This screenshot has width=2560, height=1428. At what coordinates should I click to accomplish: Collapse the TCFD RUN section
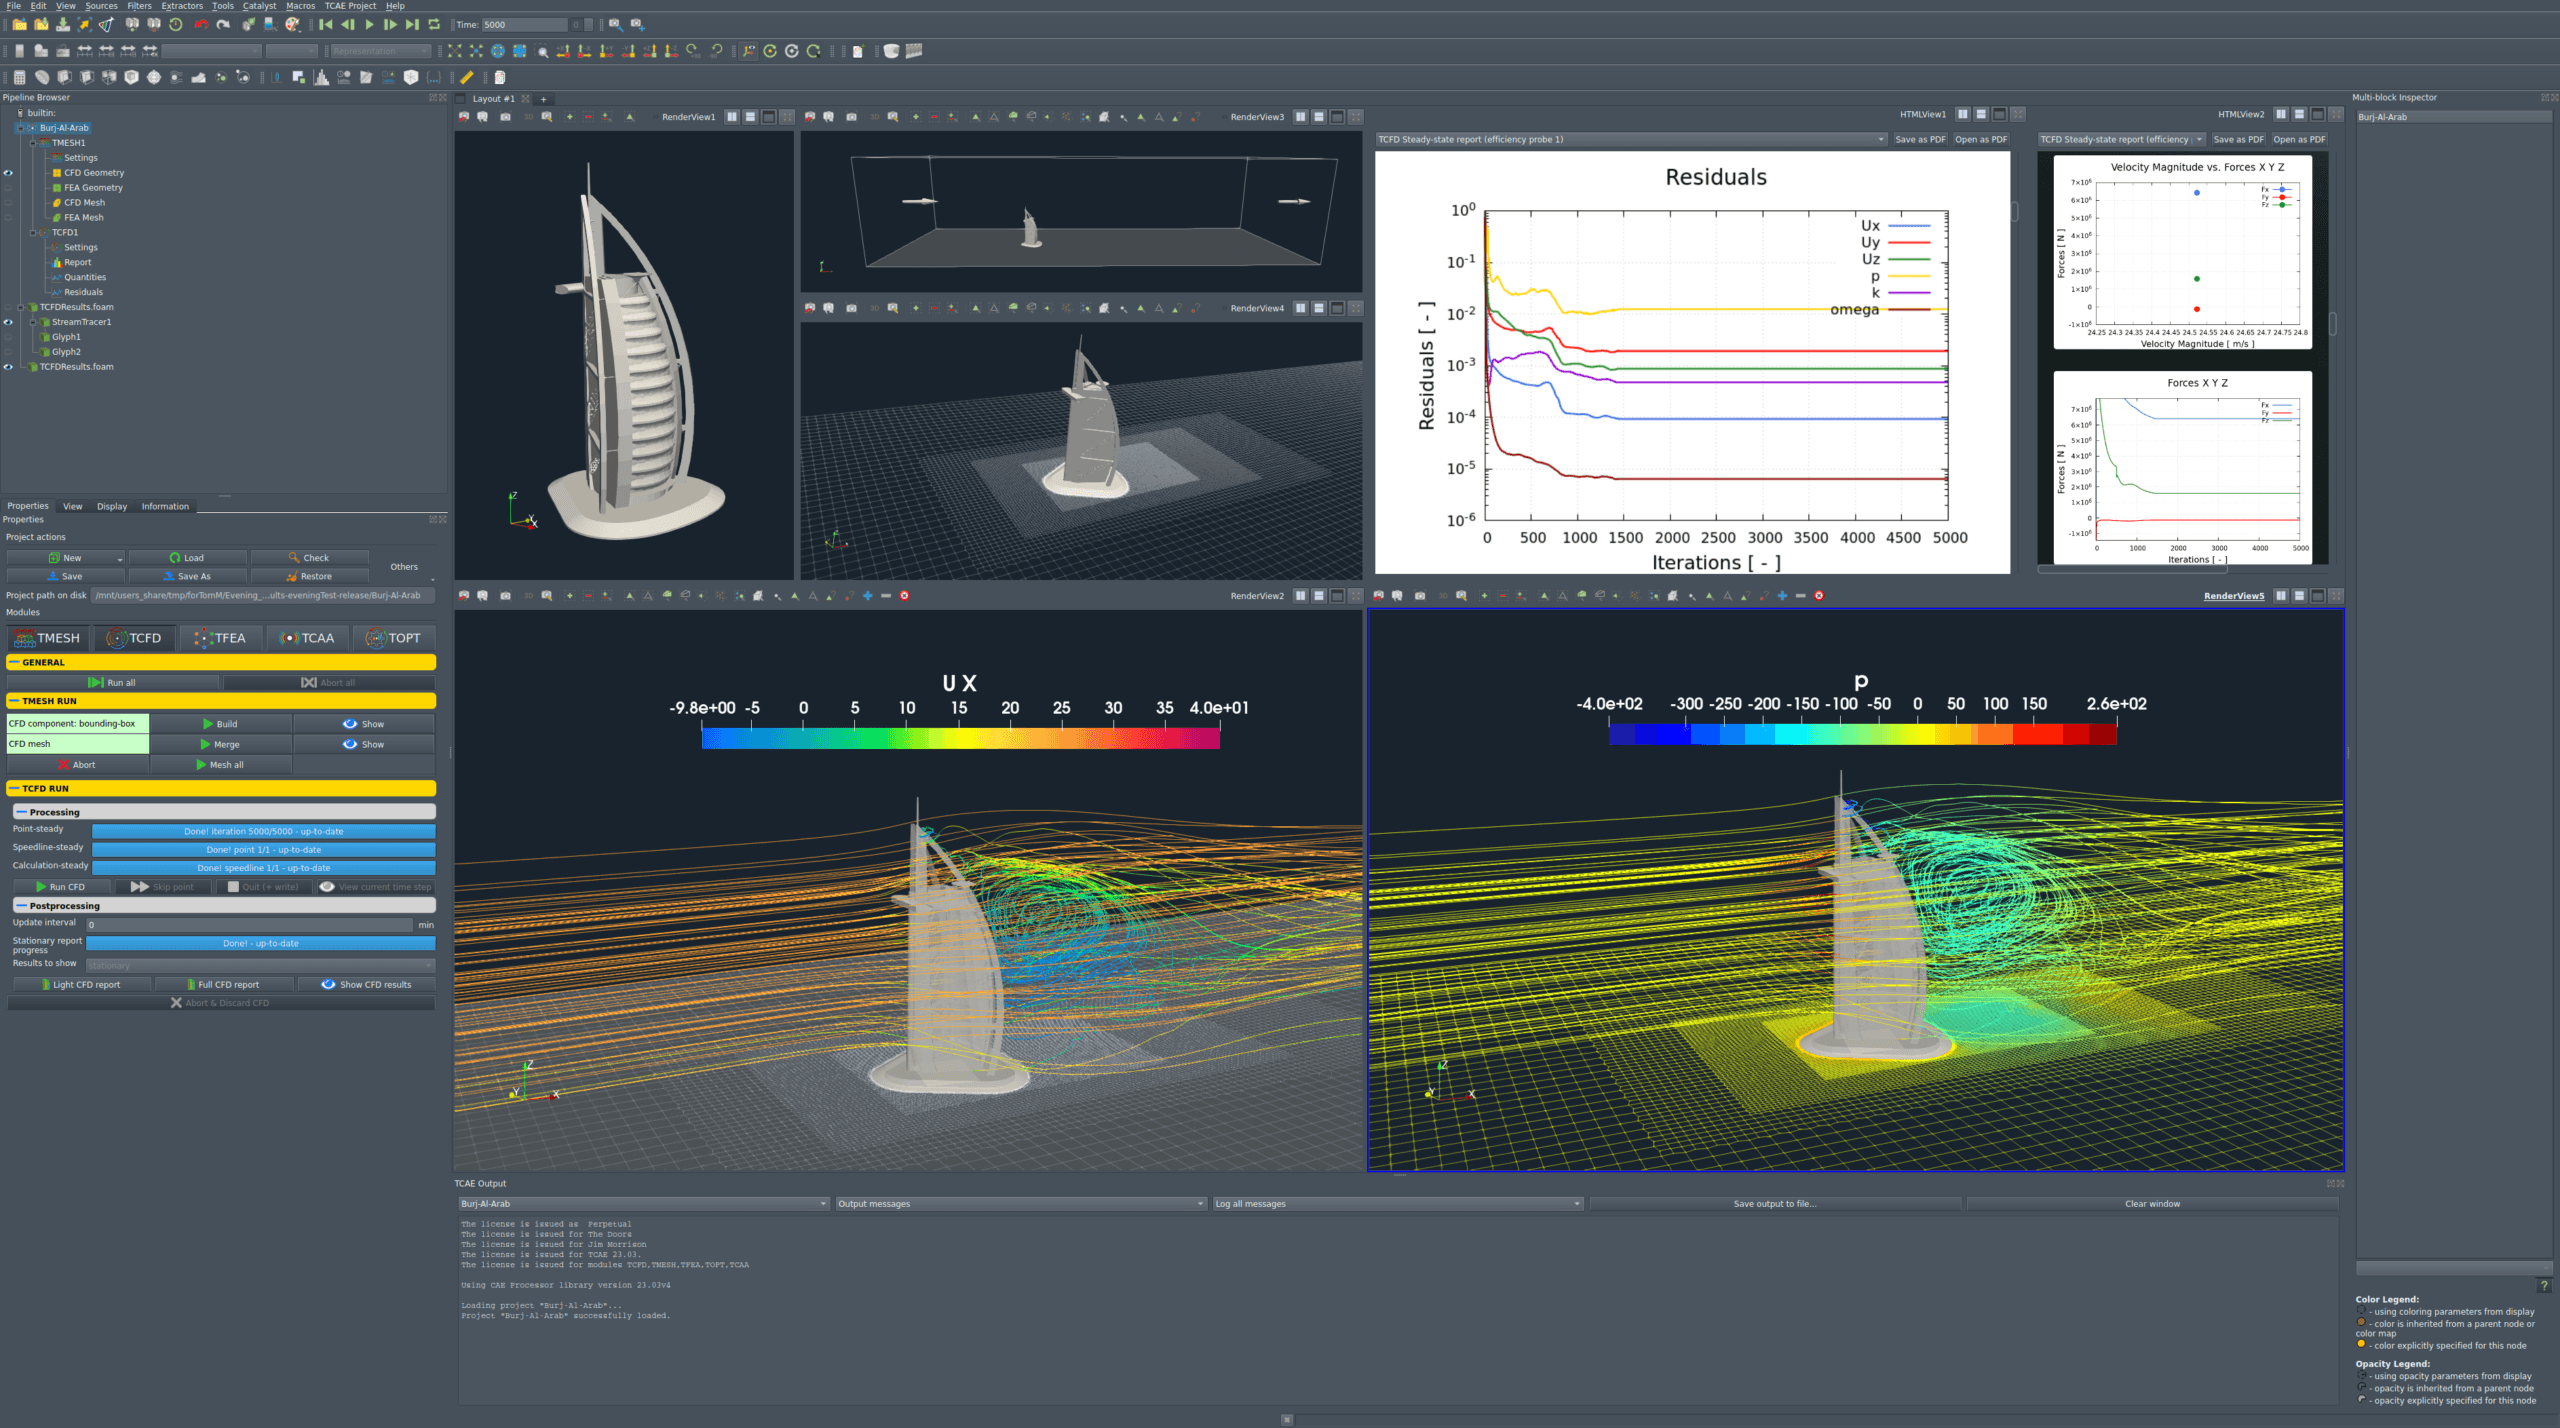point(15,789)
